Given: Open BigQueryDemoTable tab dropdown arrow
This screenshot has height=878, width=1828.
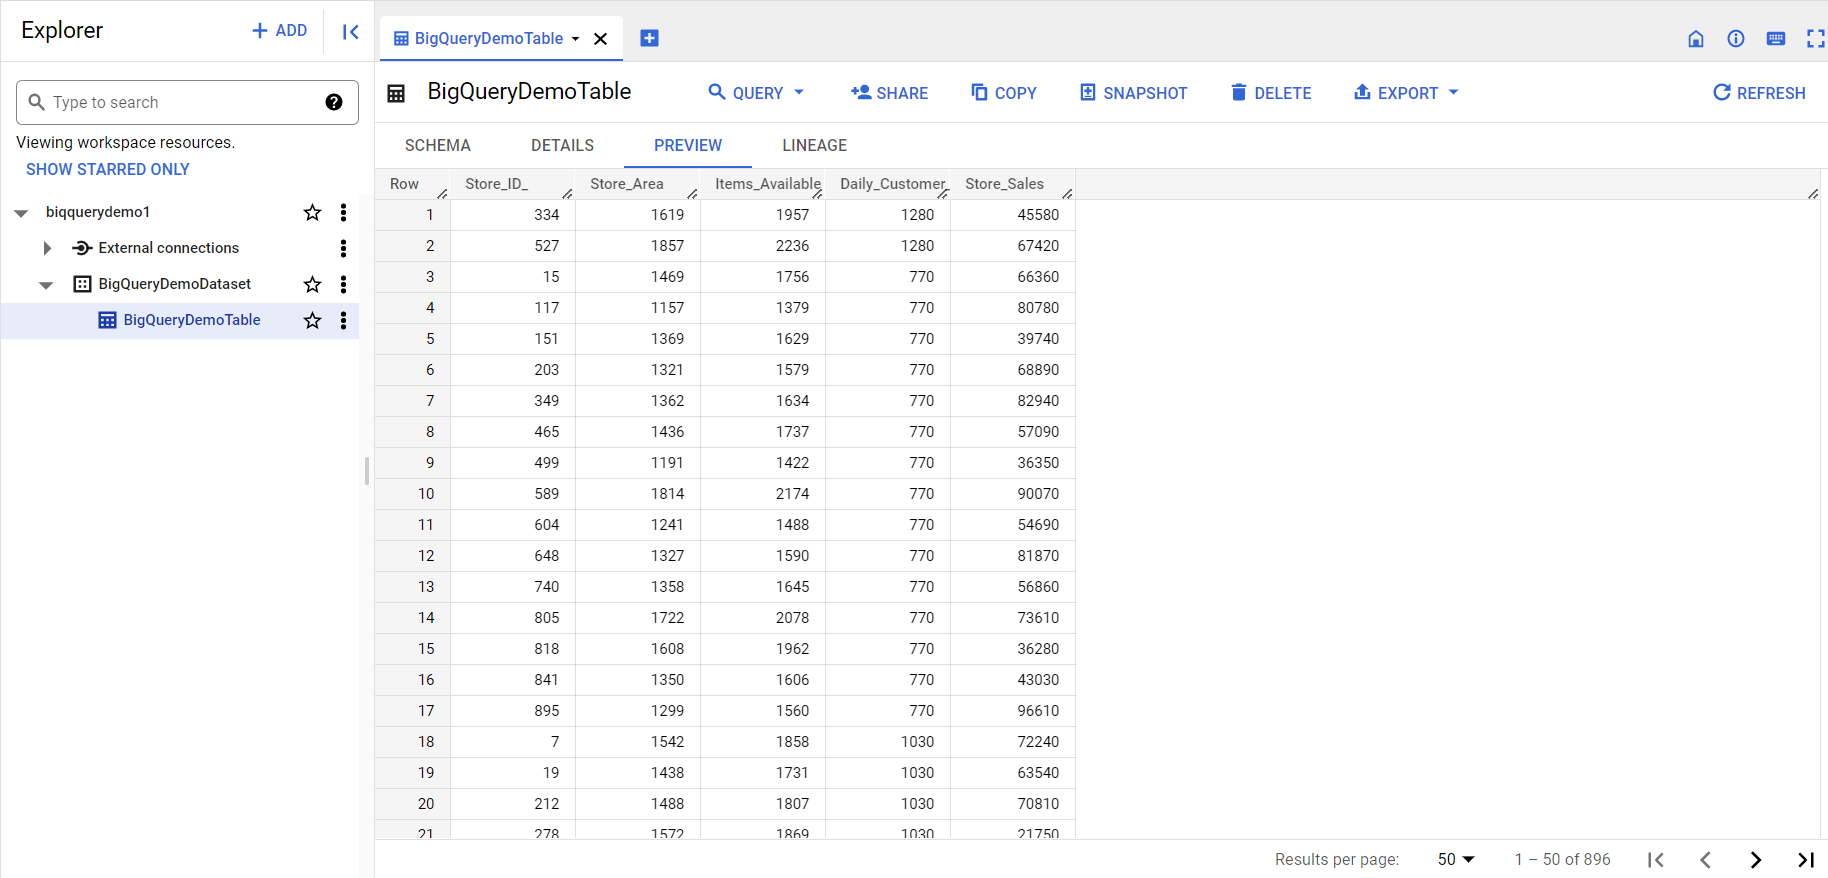Looking at the screenshot, I should (576, 39).
